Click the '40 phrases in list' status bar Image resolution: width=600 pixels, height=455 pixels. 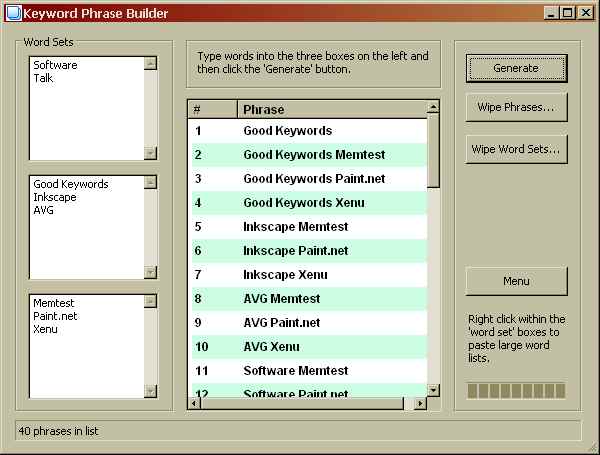[298, 431]
